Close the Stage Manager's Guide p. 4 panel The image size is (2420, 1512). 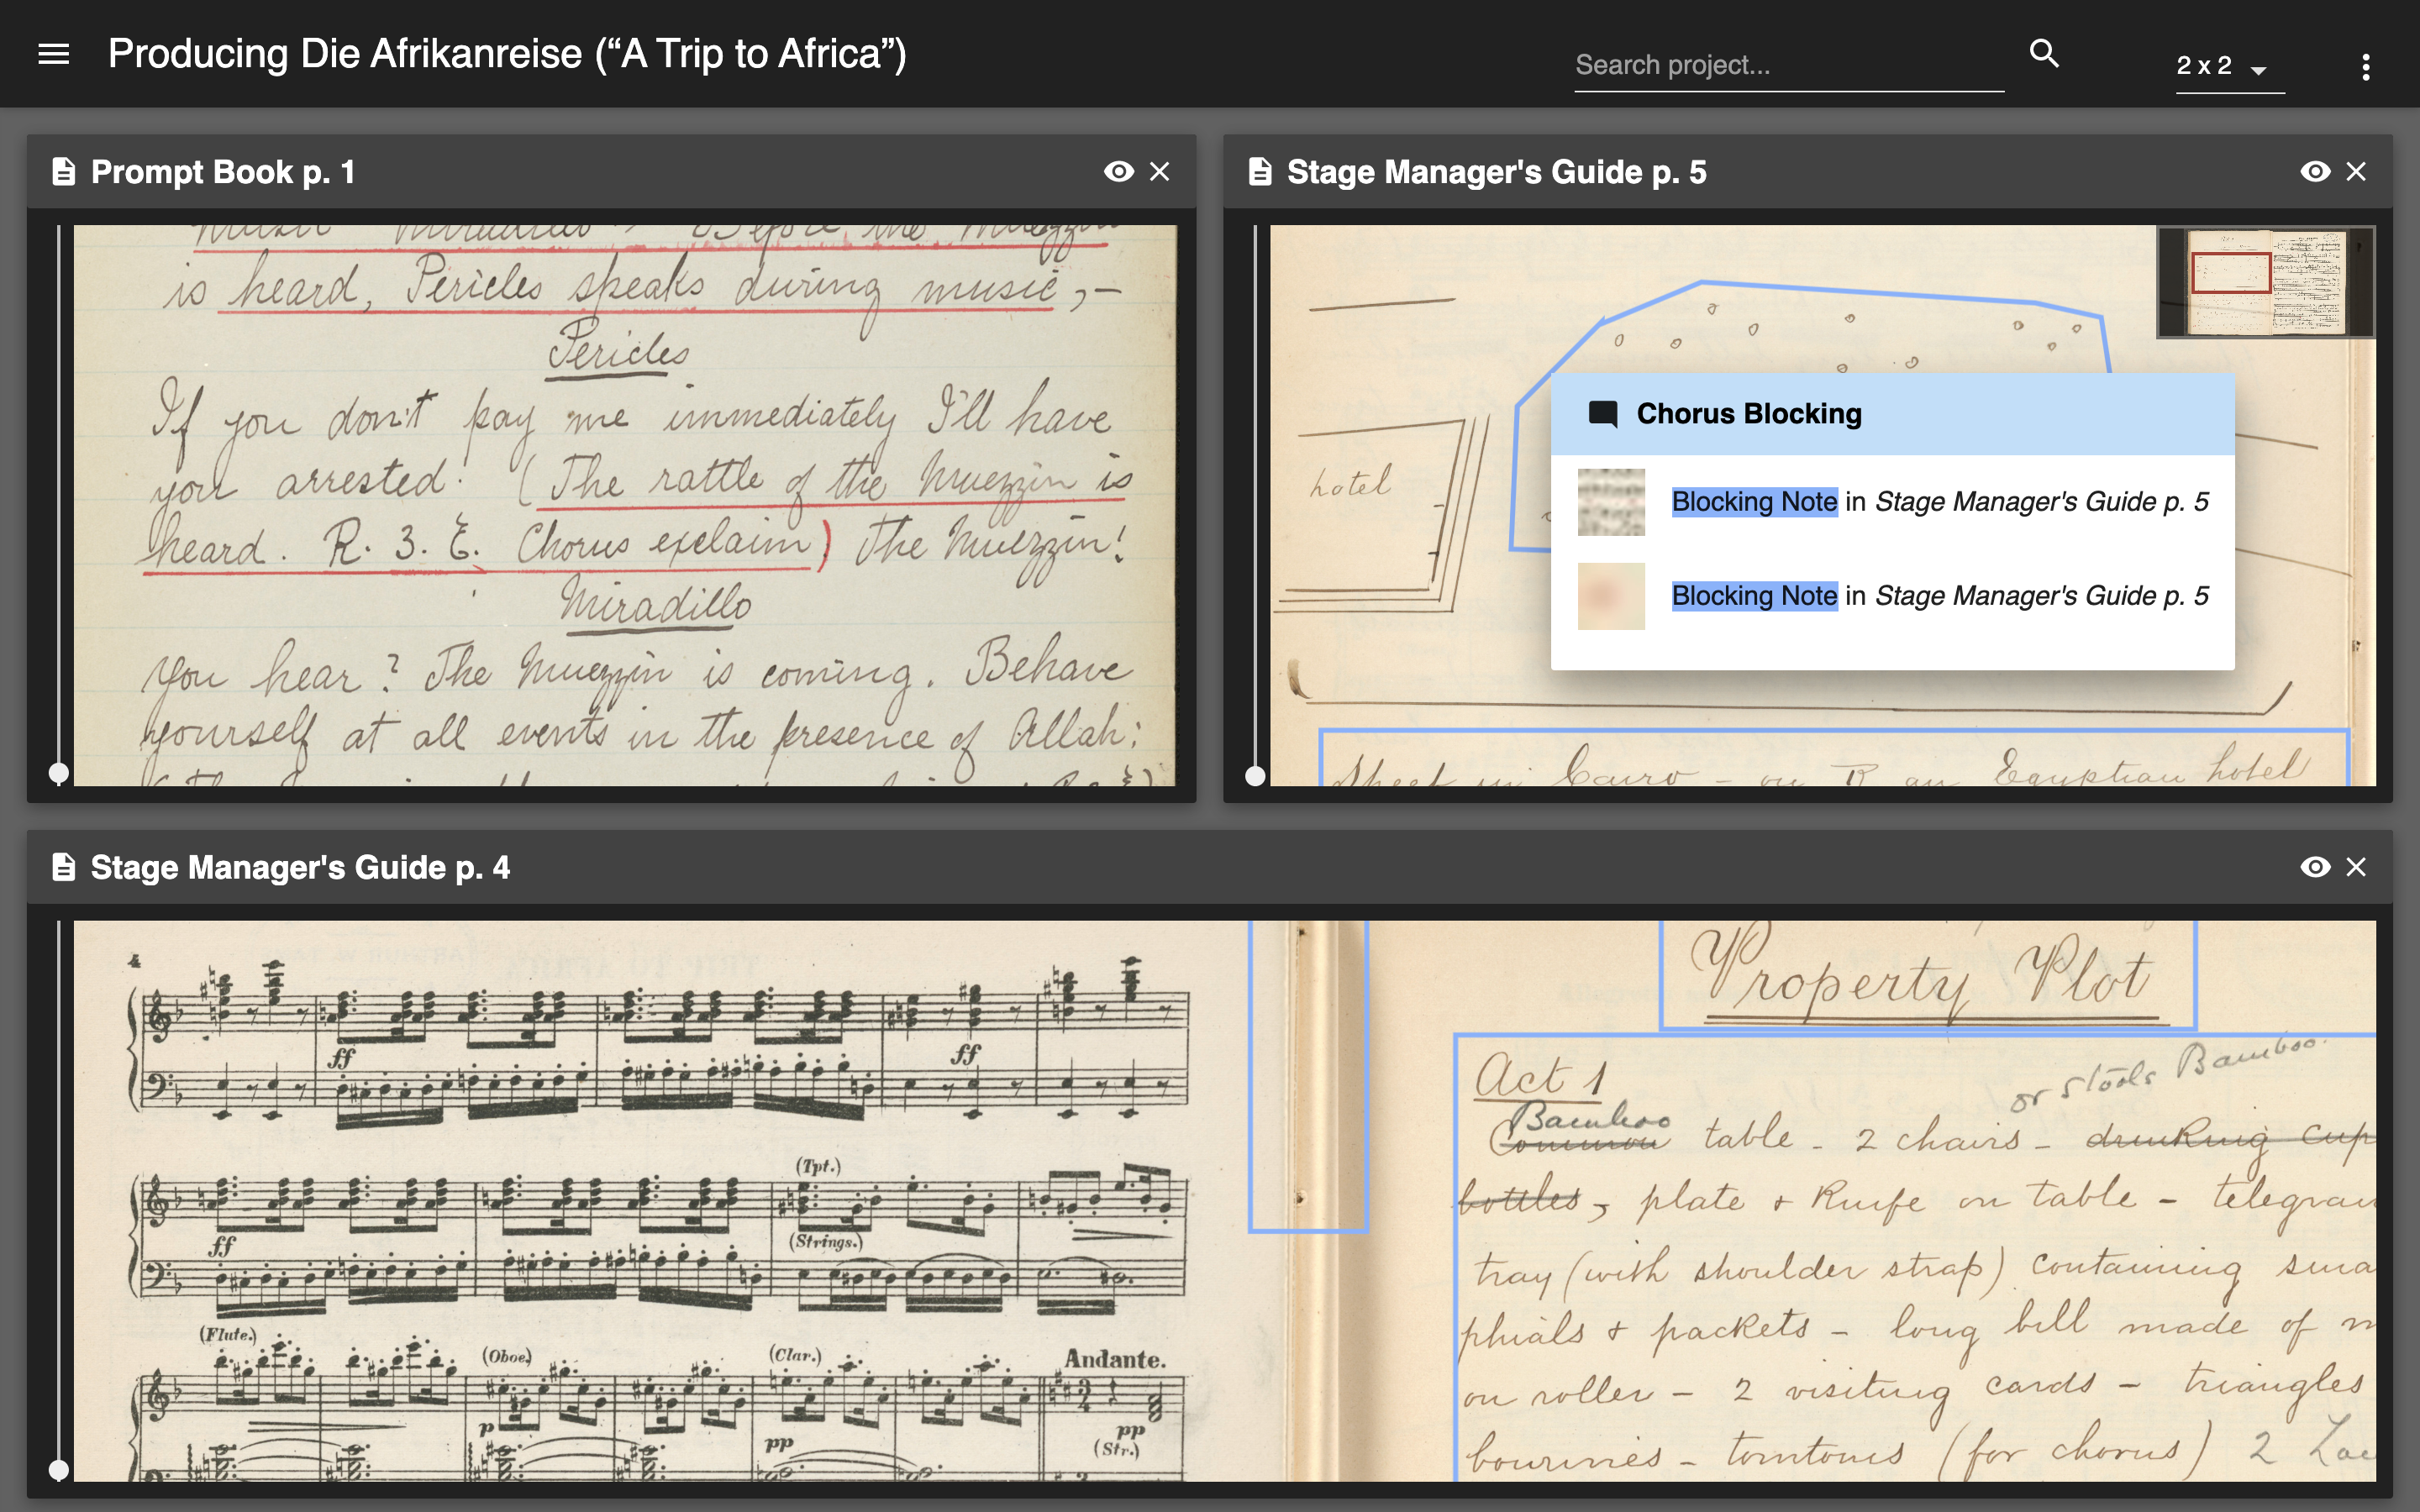click(2356, 867)
